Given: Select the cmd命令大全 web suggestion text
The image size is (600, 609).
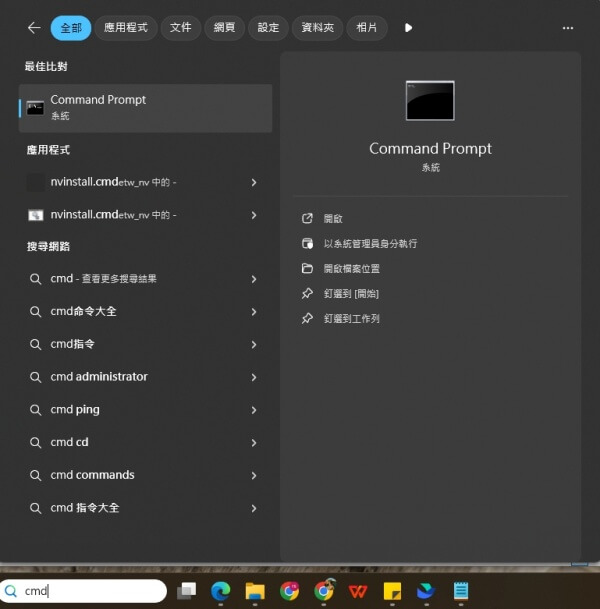Looking at the screenshot, I should click(83, 311).
